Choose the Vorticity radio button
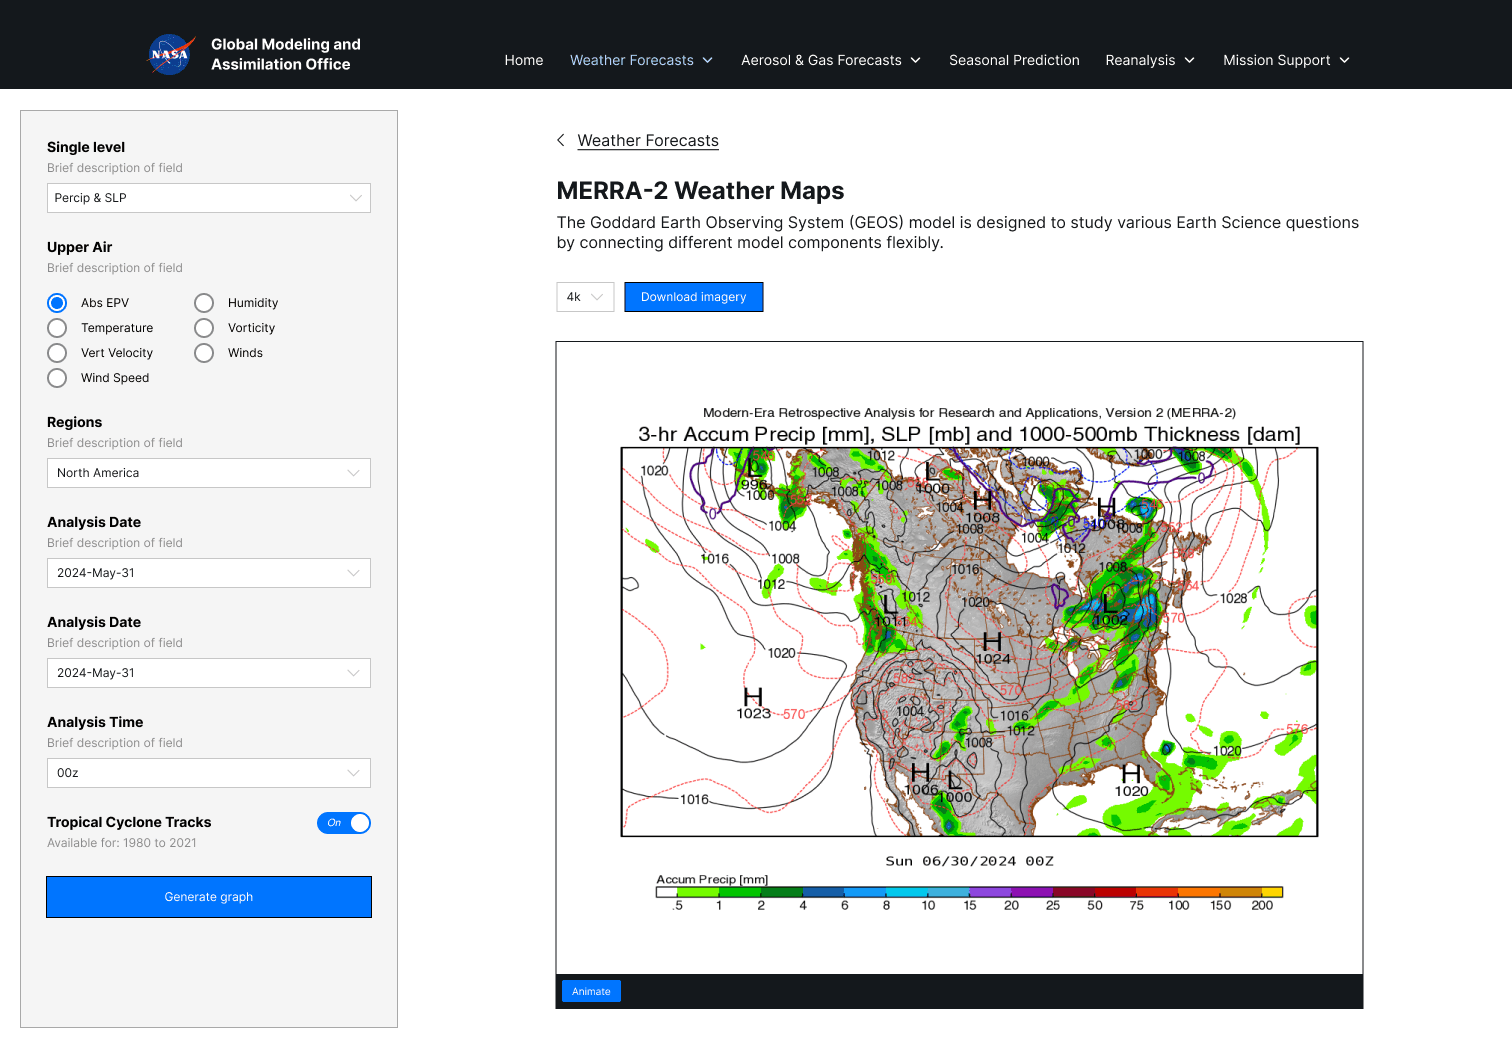 (x=204, y=328)
